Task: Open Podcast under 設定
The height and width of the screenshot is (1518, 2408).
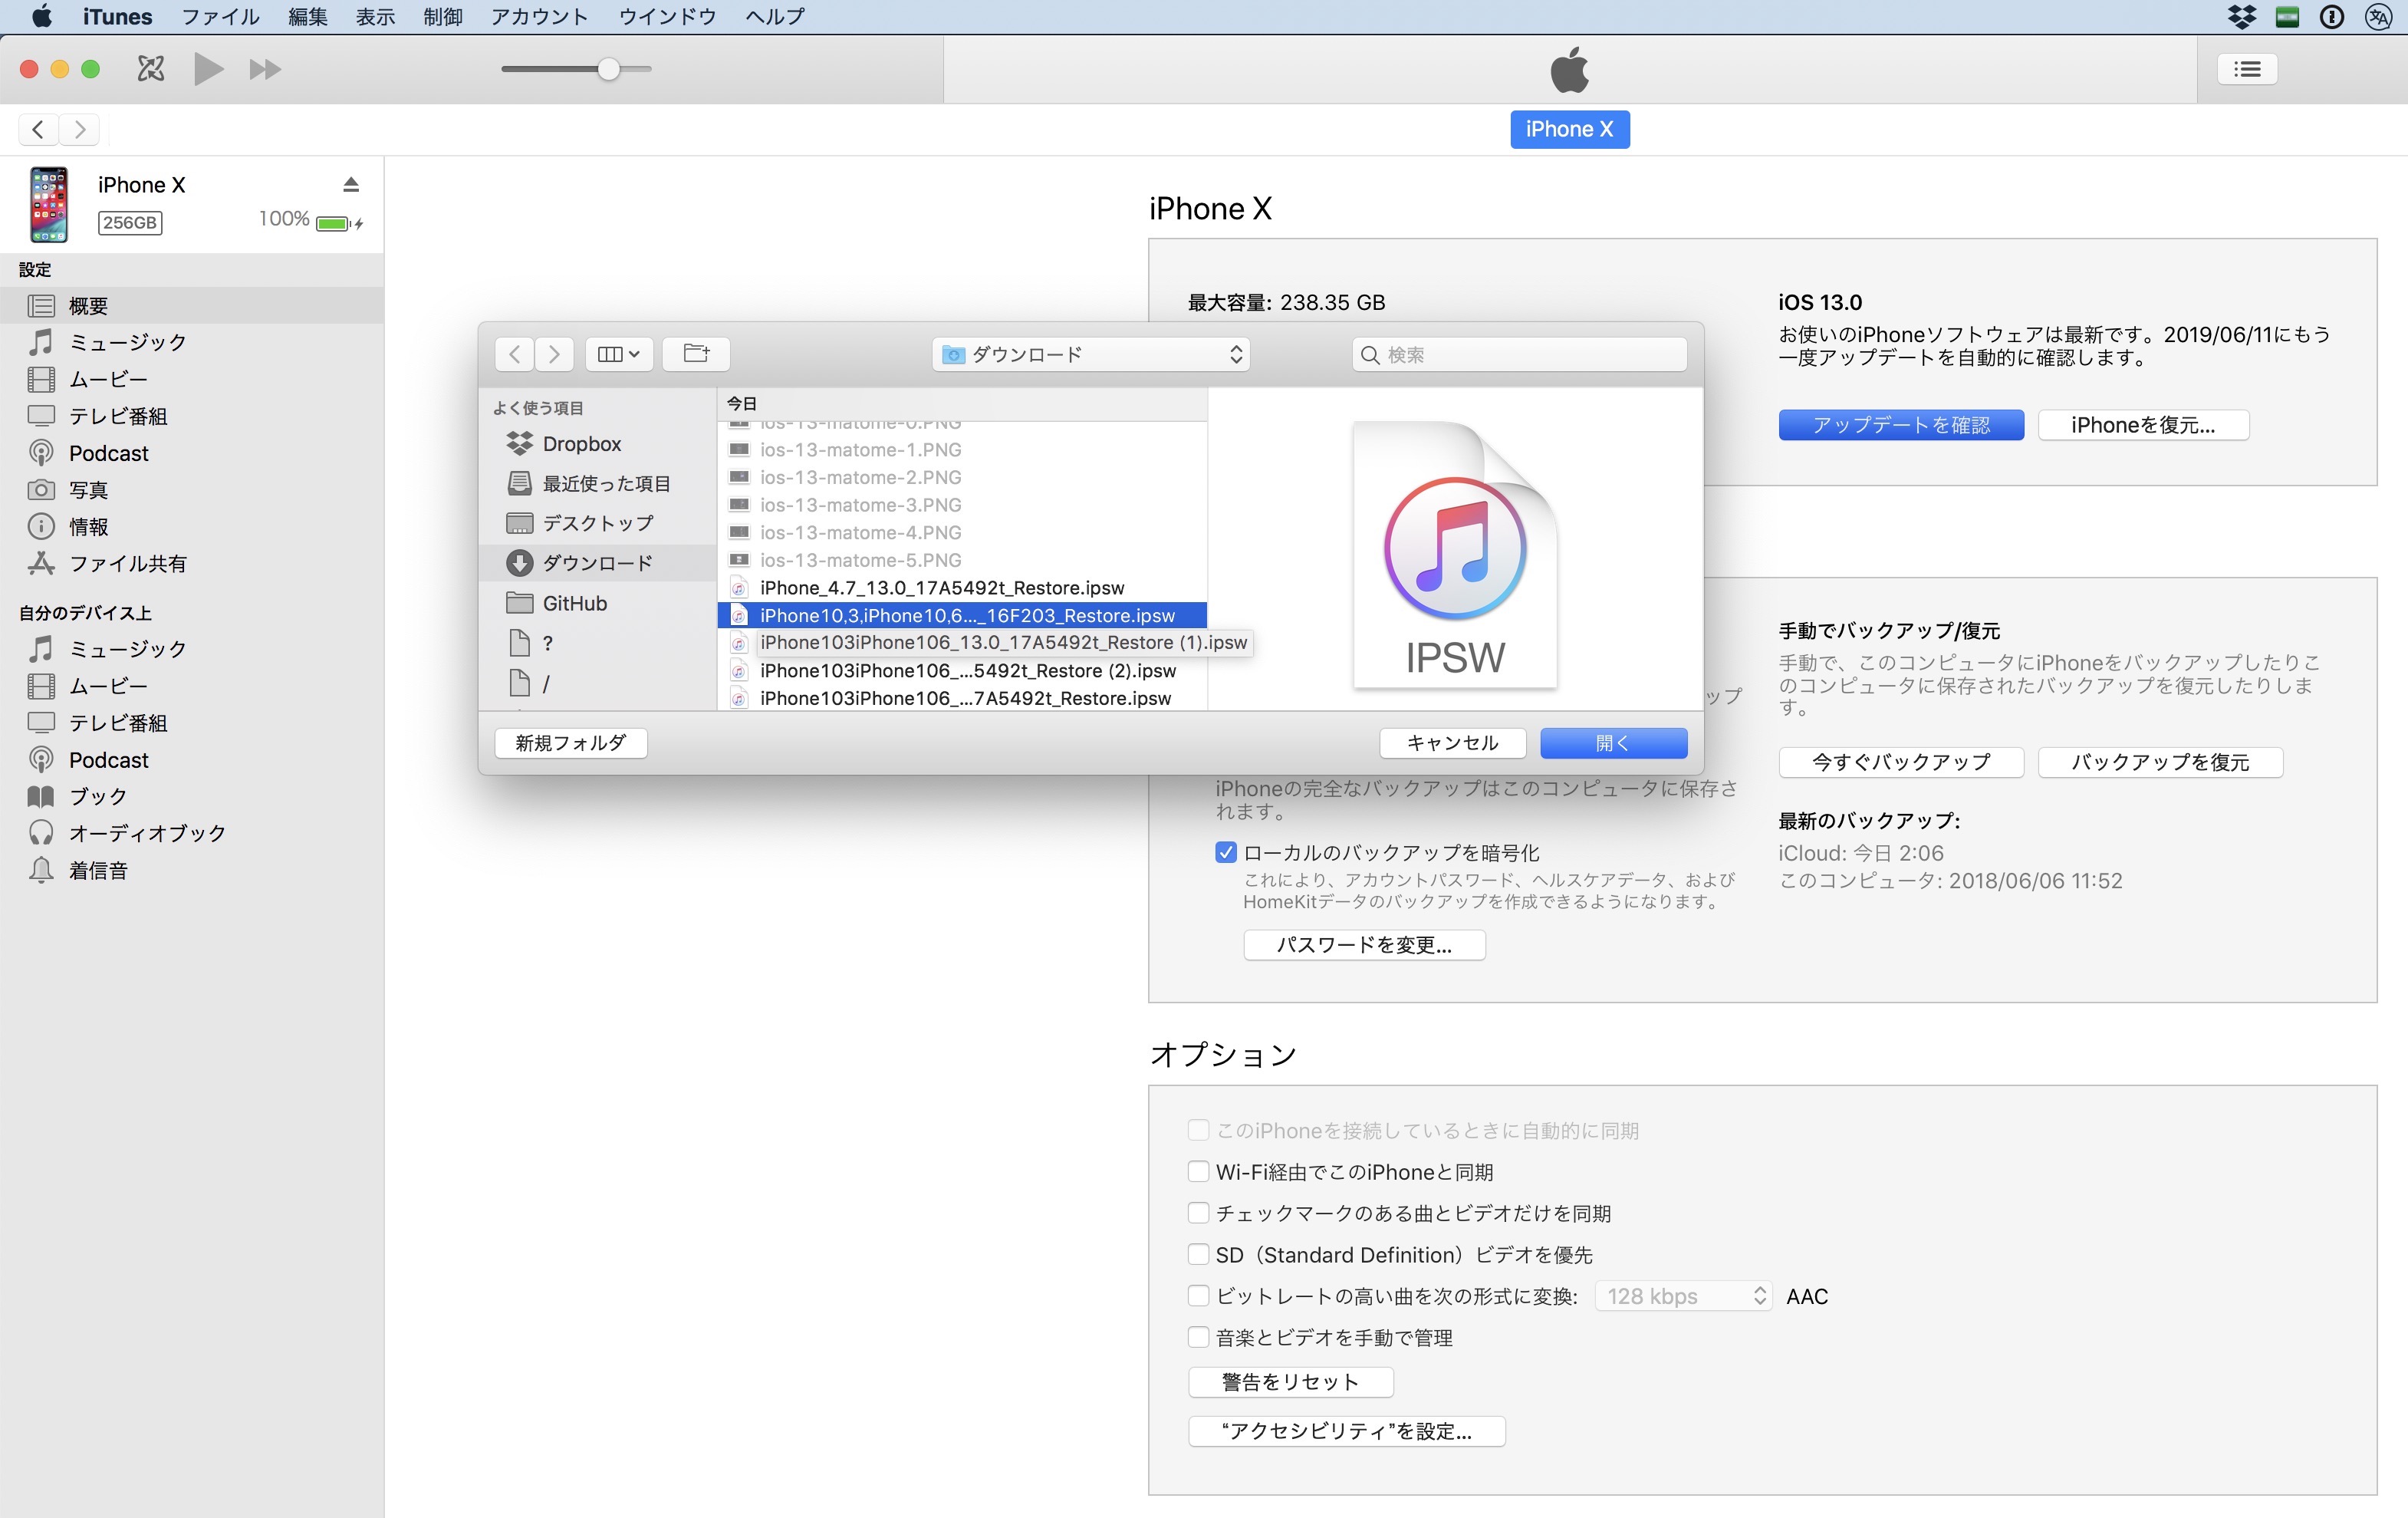Action: pyautogui.click(x=192, y=453)
